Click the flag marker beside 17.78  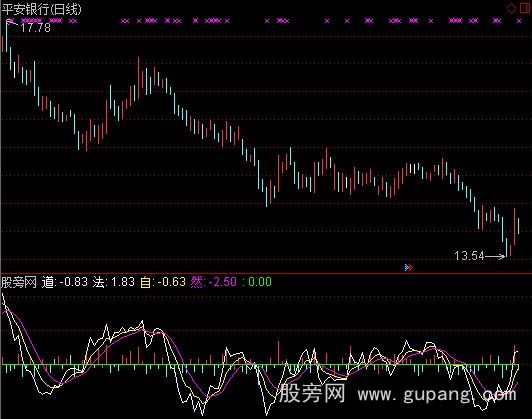pyautogui.click(x=11, y=22)
